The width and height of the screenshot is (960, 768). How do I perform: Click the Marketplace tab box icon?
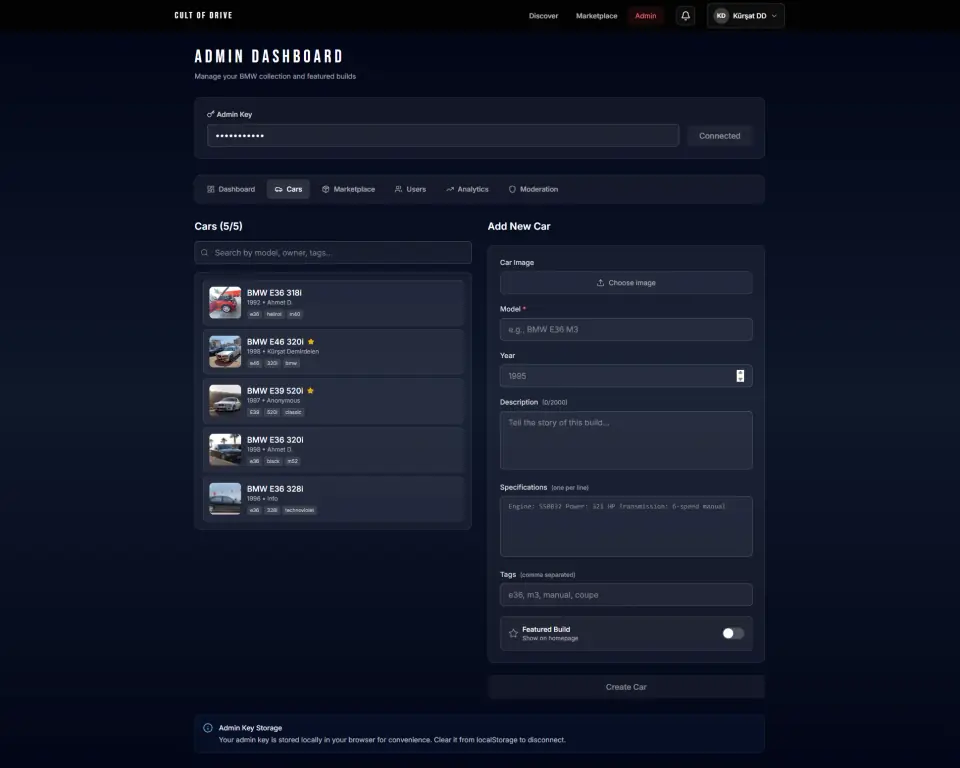(x=326, y=189)
